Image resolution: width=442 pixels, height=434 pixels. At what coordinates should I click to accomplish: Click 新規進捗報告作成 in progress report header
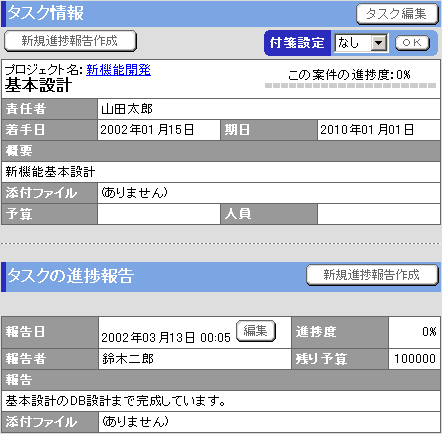(372, 275)
